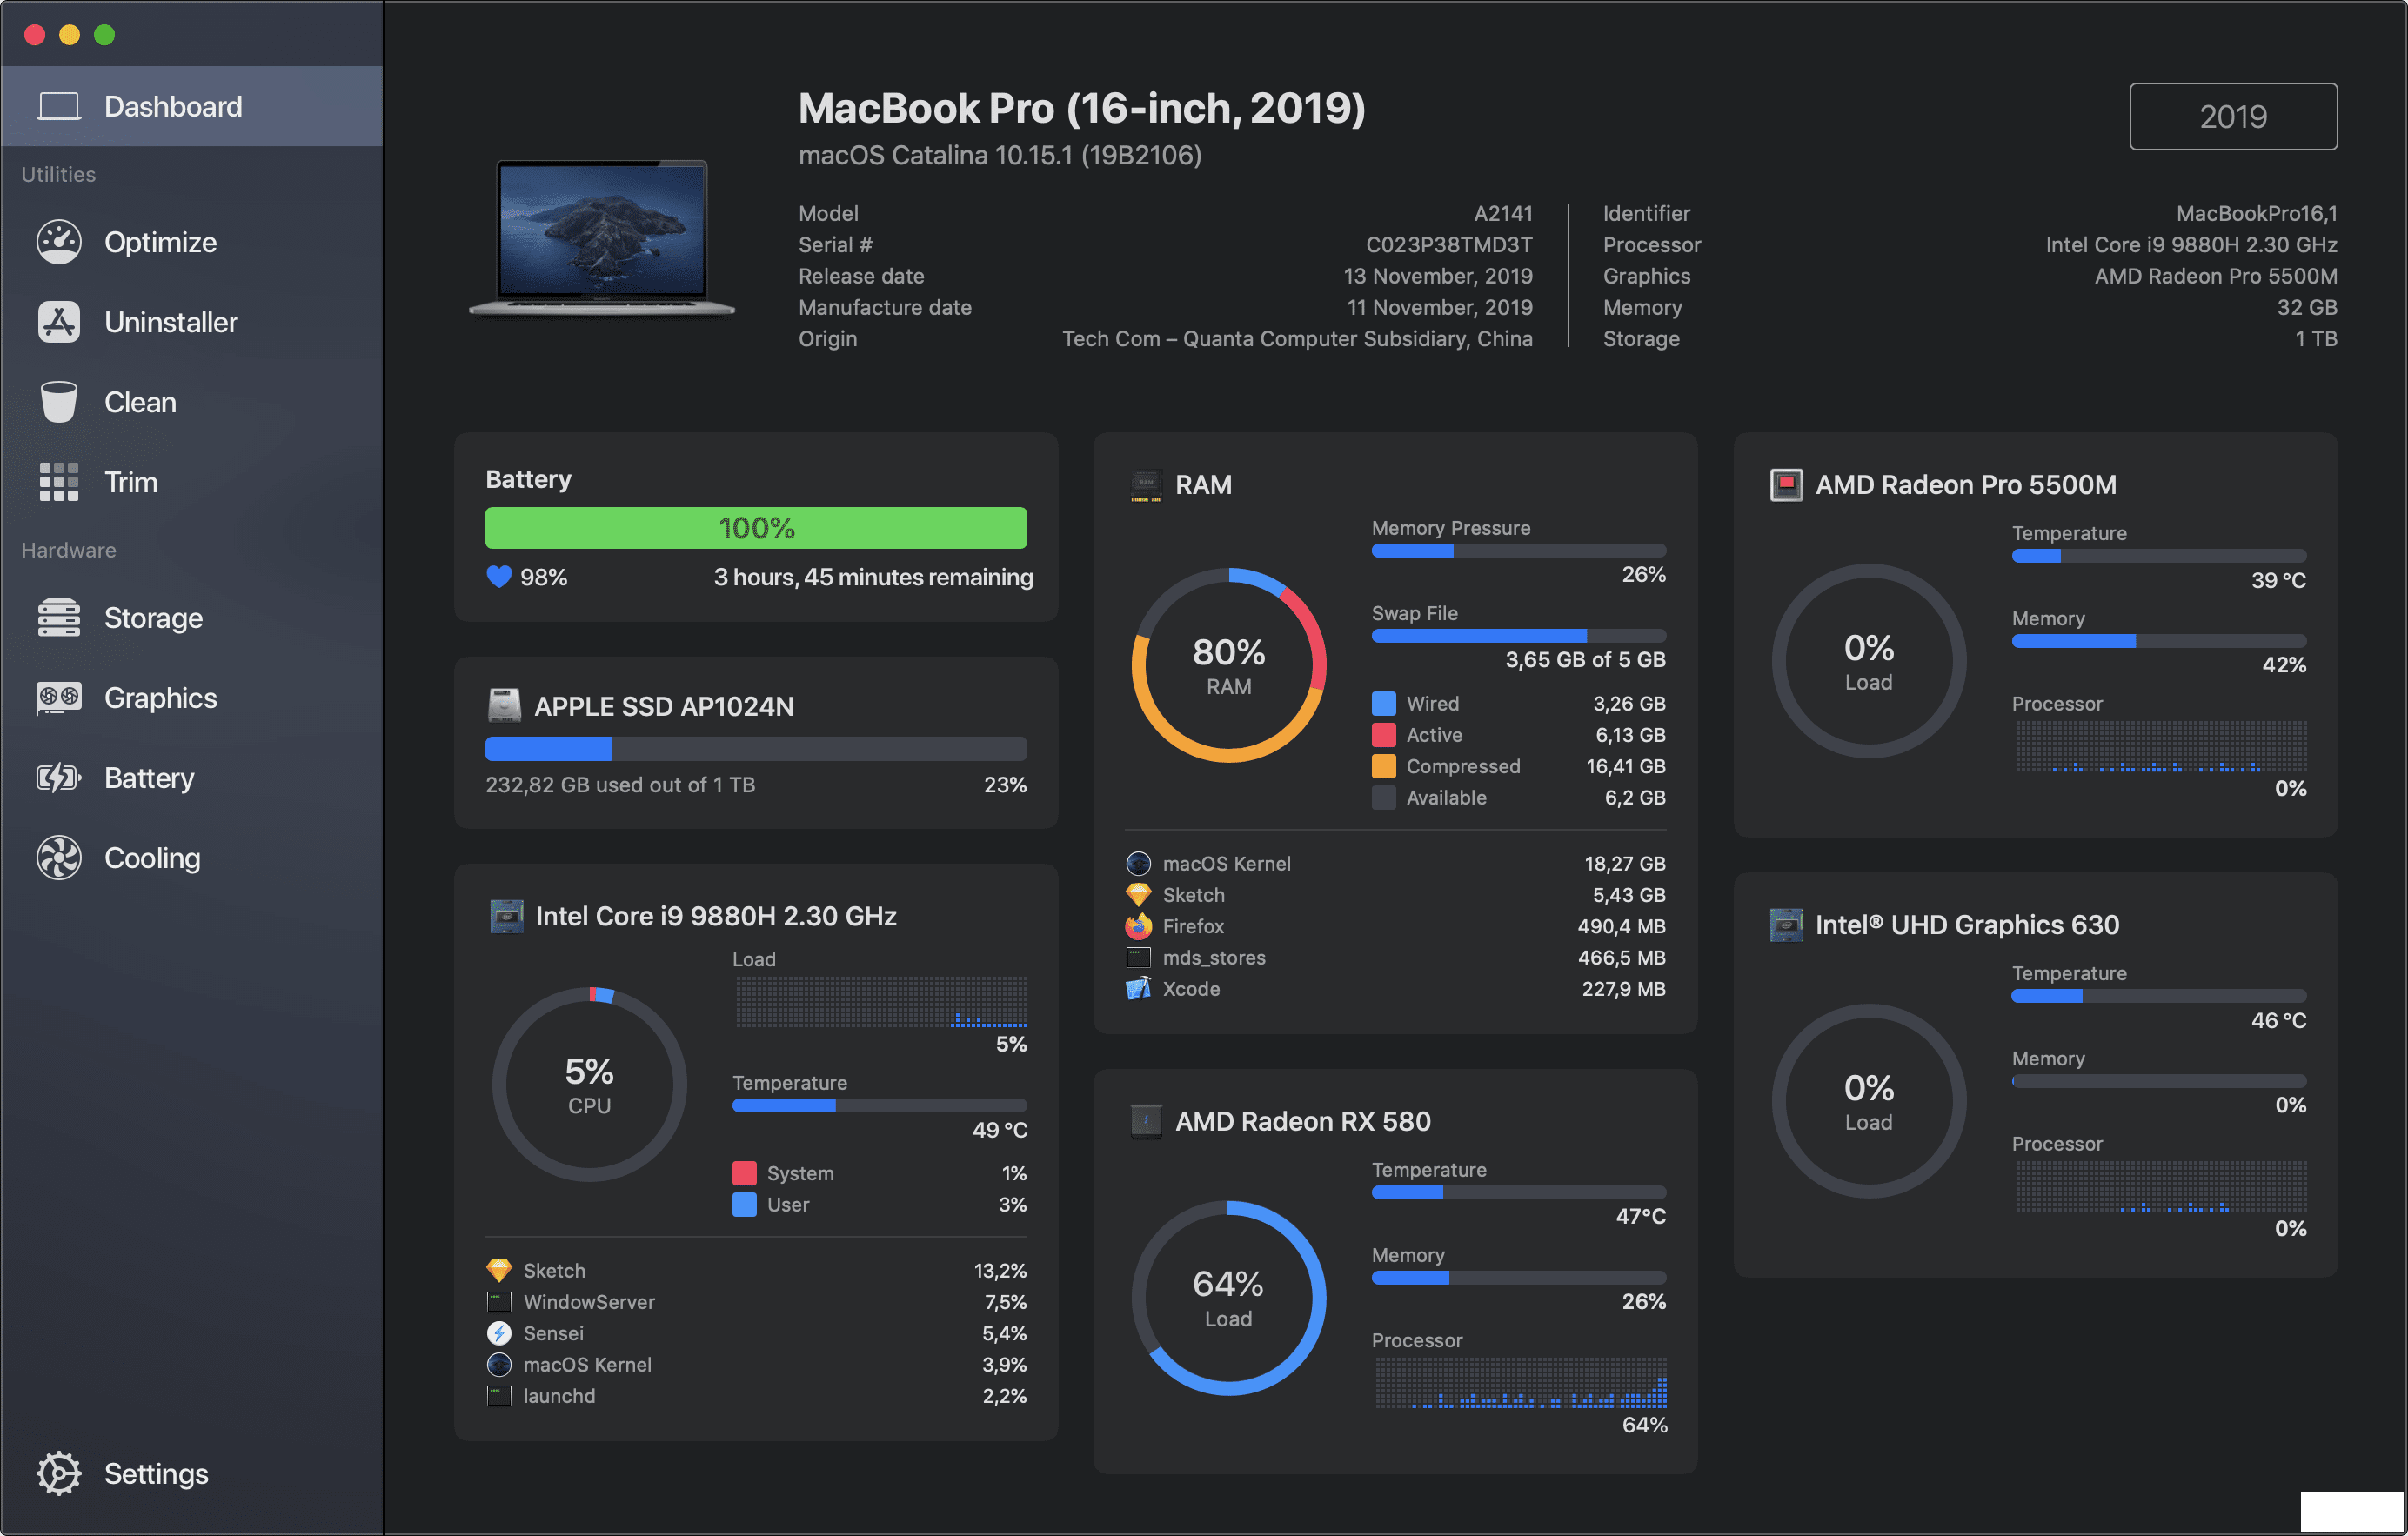Show Battery hardware details
The height and width of the screenshot is (1536, 2408).
coord(192,778)
